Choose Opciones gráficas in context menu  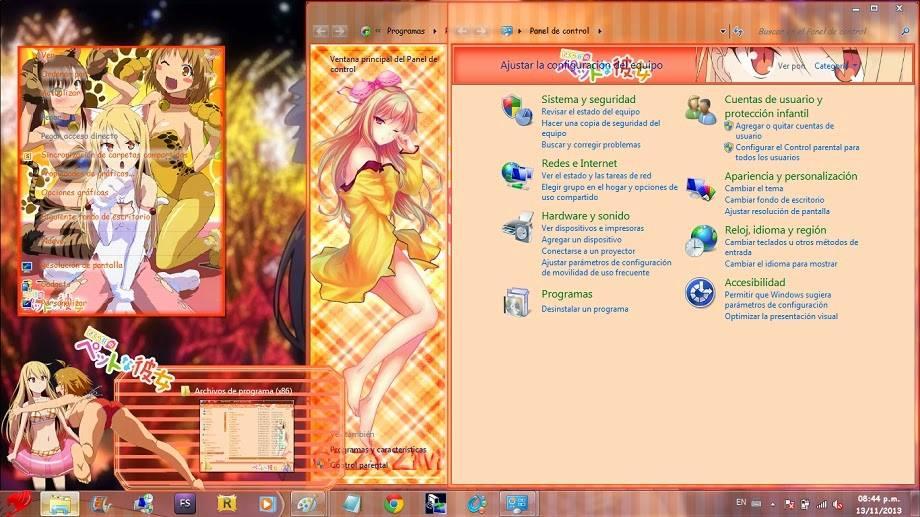pos(75,192)
